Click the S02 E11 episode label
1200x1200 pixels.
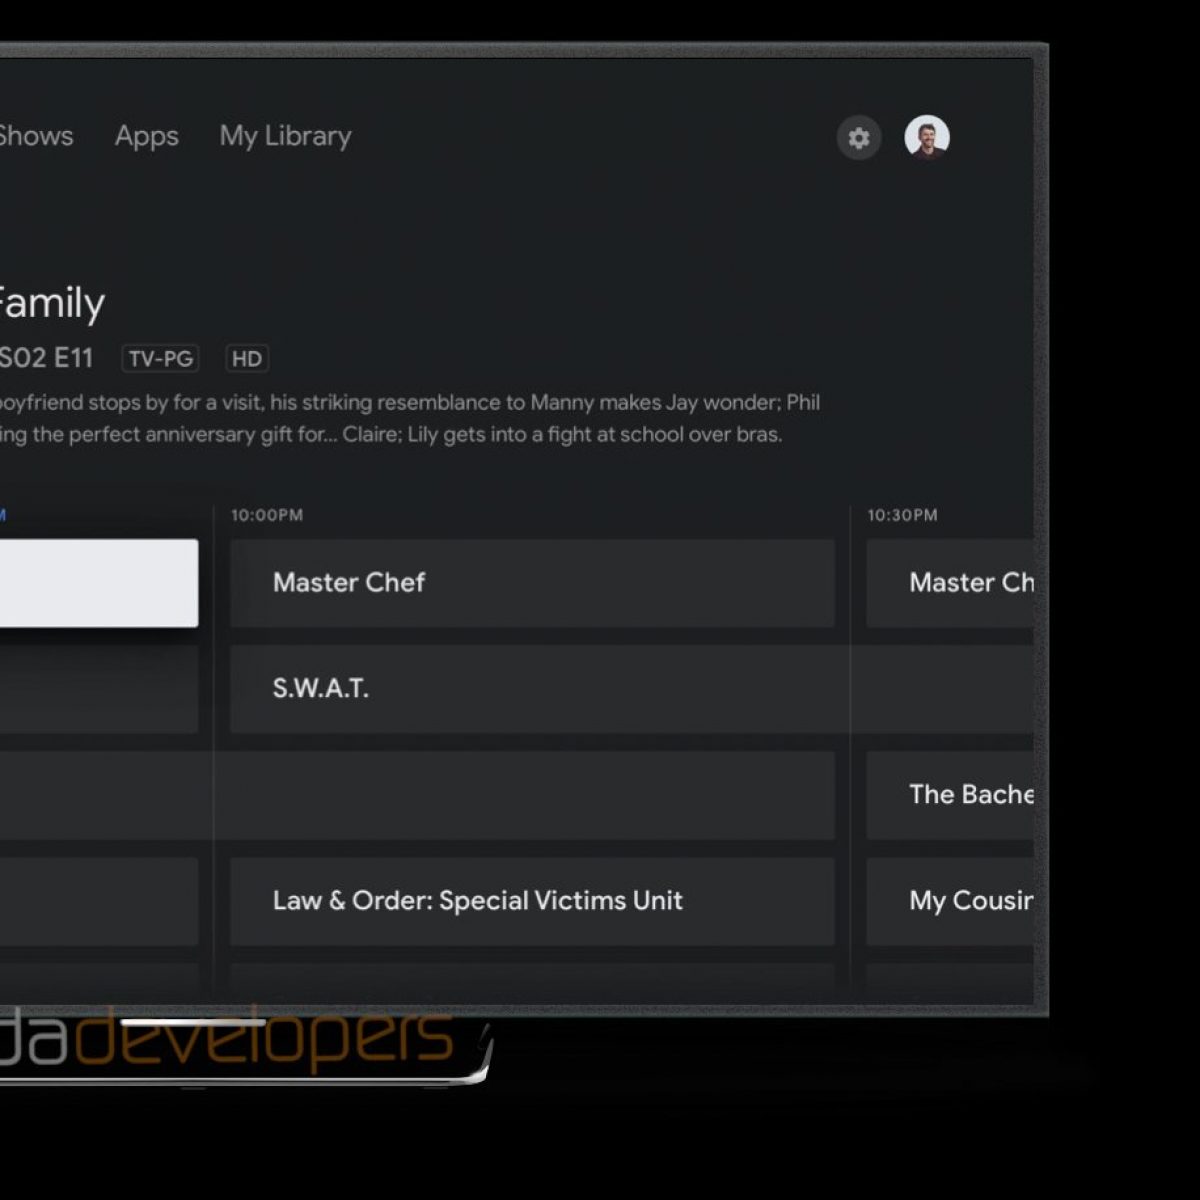pyautogui.click(x=46, y=358)
